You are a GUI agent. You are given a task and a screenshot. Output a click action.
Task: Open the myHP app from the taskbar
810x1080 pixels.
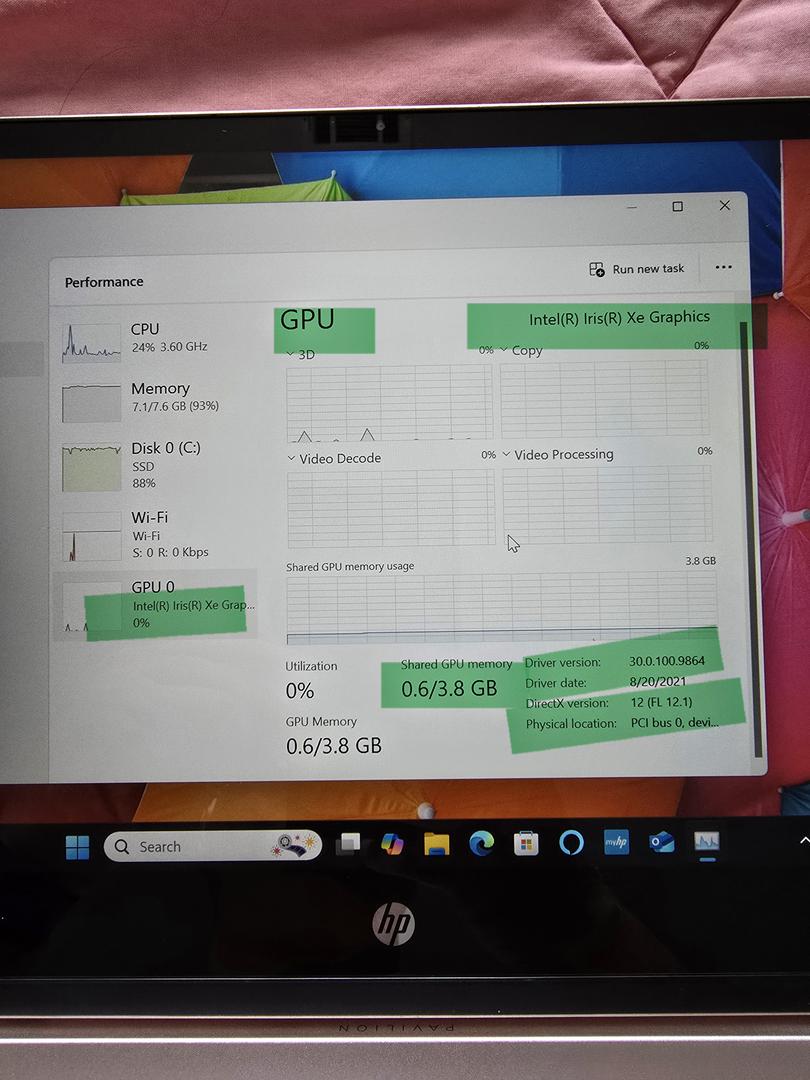point(616,842)
